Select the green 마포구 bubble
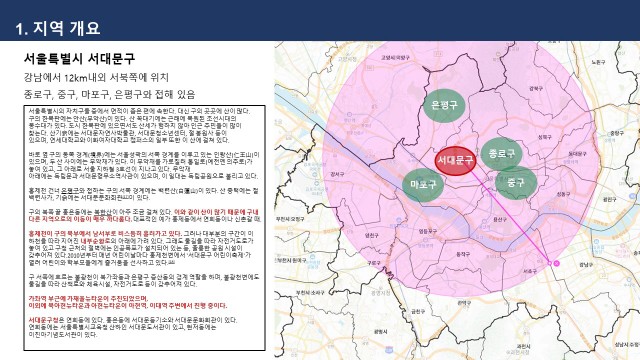640x360 pixels. [423, 184]
